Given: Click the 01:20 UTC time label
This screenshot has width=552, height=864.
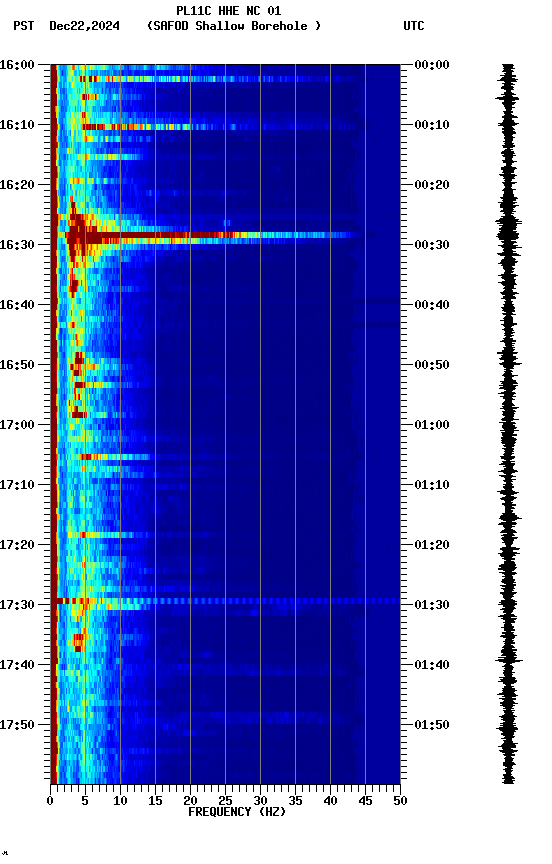Looking at the screenshot, I should (432, 546).
